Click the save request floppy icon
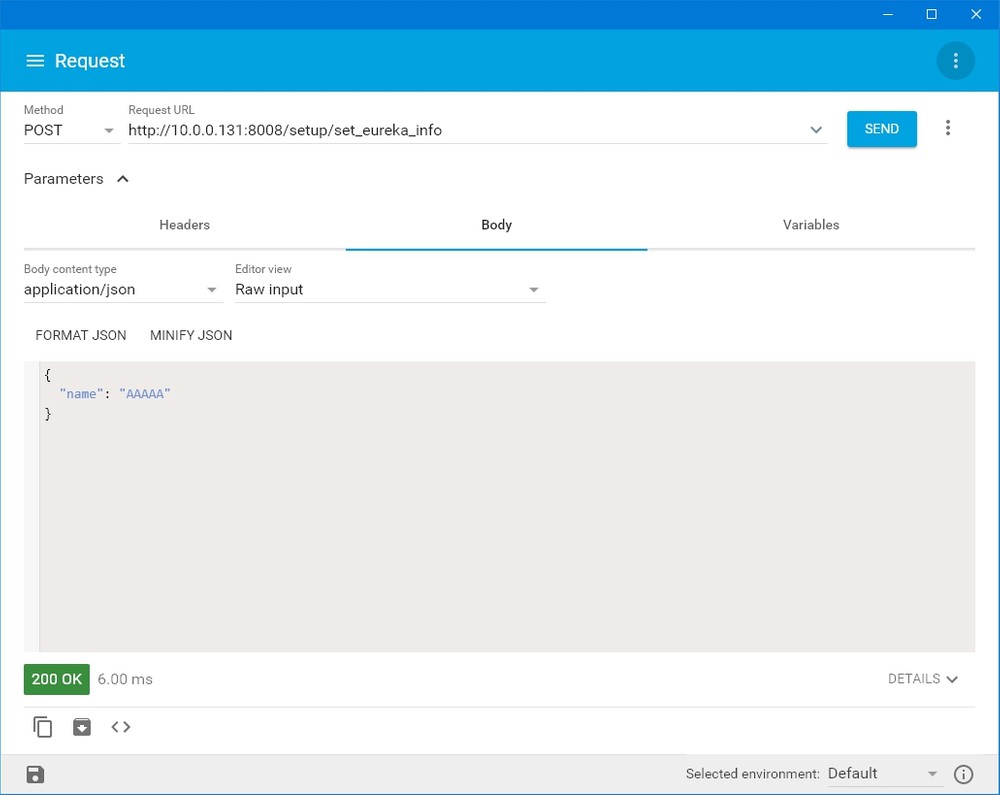The height and width of the screenshot is (795, 1000). [x=35, y=774]
